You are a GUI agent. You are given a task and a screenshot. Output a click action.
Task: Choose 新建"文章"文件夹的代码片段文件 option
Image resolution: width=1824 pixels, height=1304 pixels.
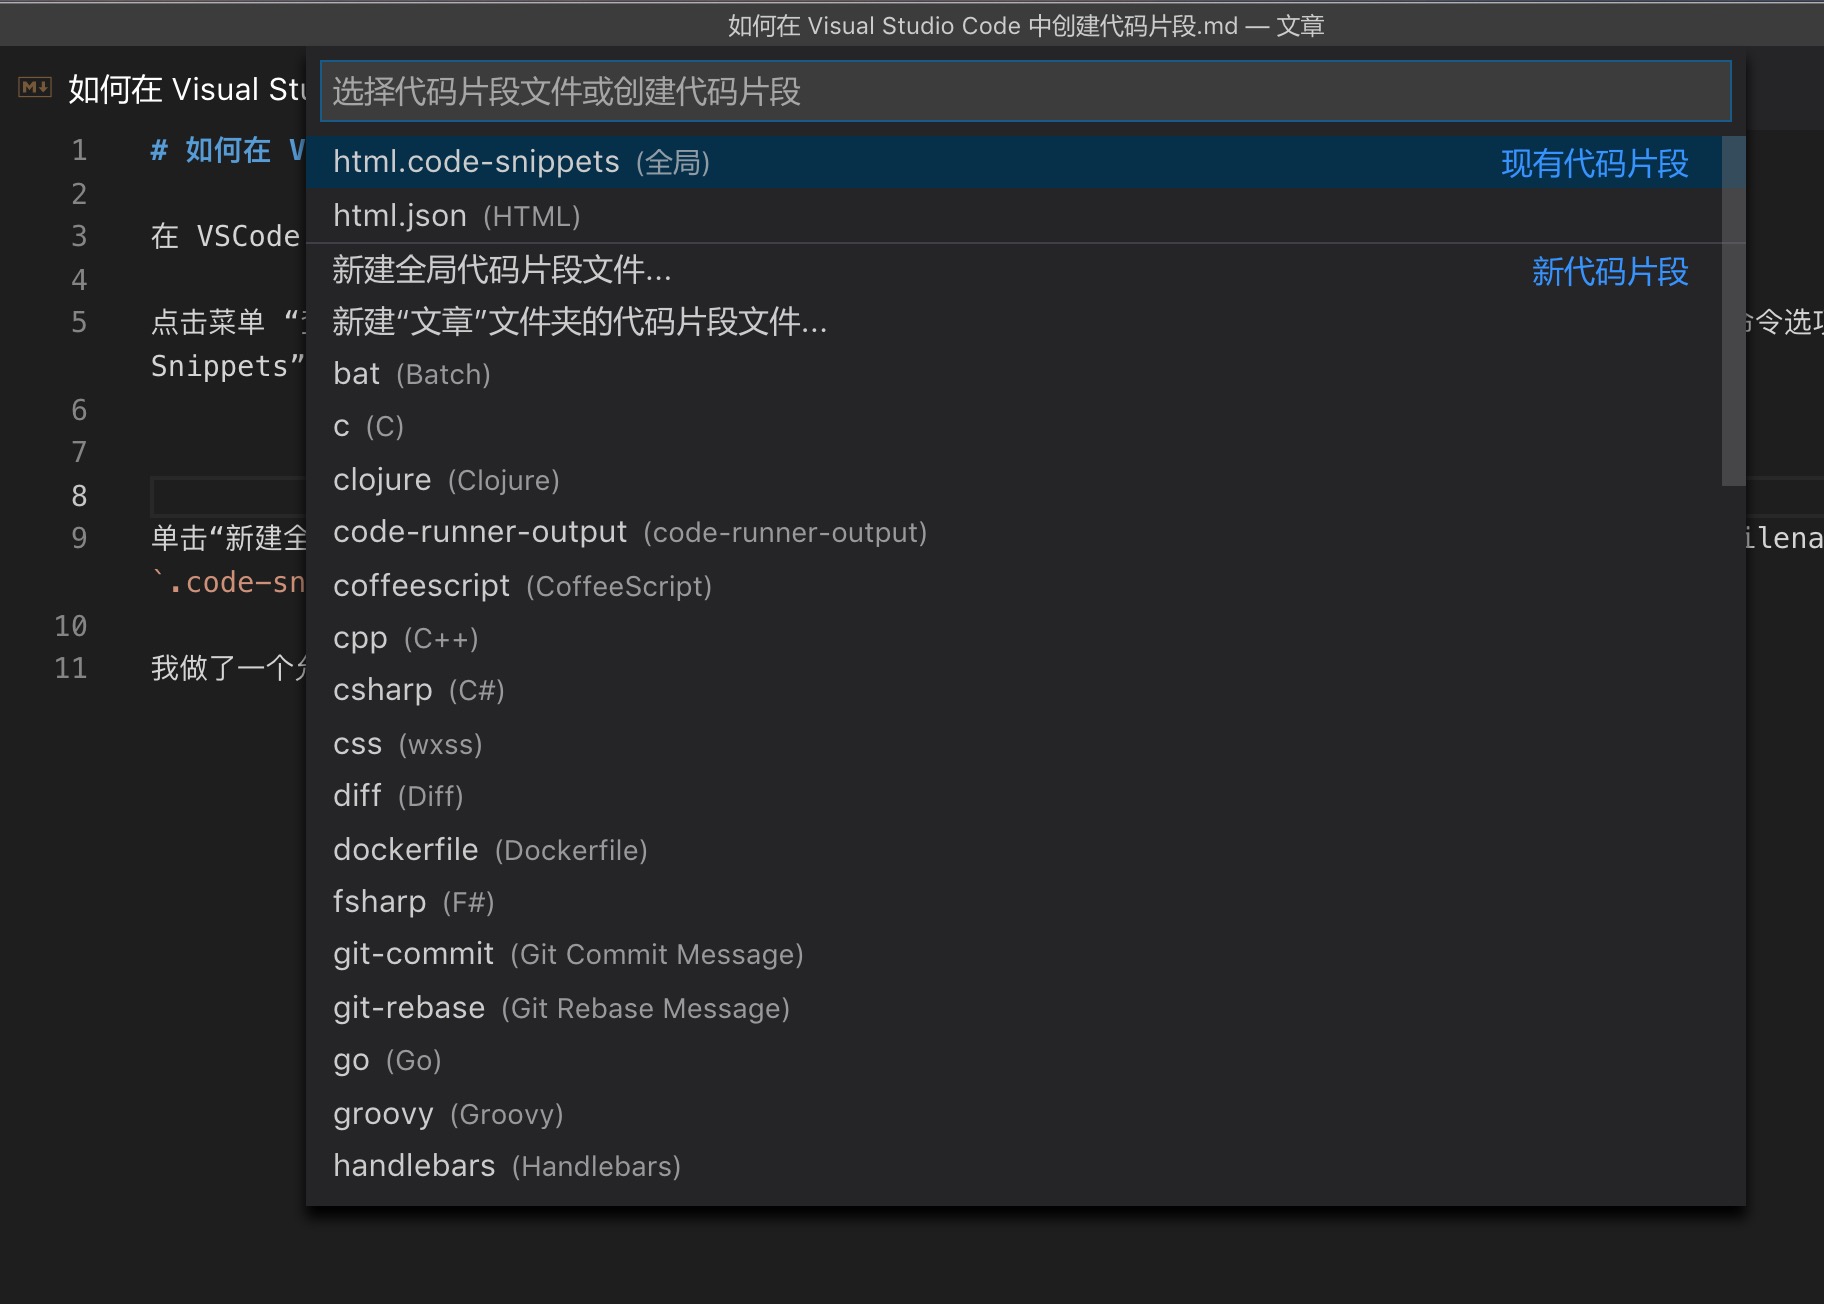(580, 322)
